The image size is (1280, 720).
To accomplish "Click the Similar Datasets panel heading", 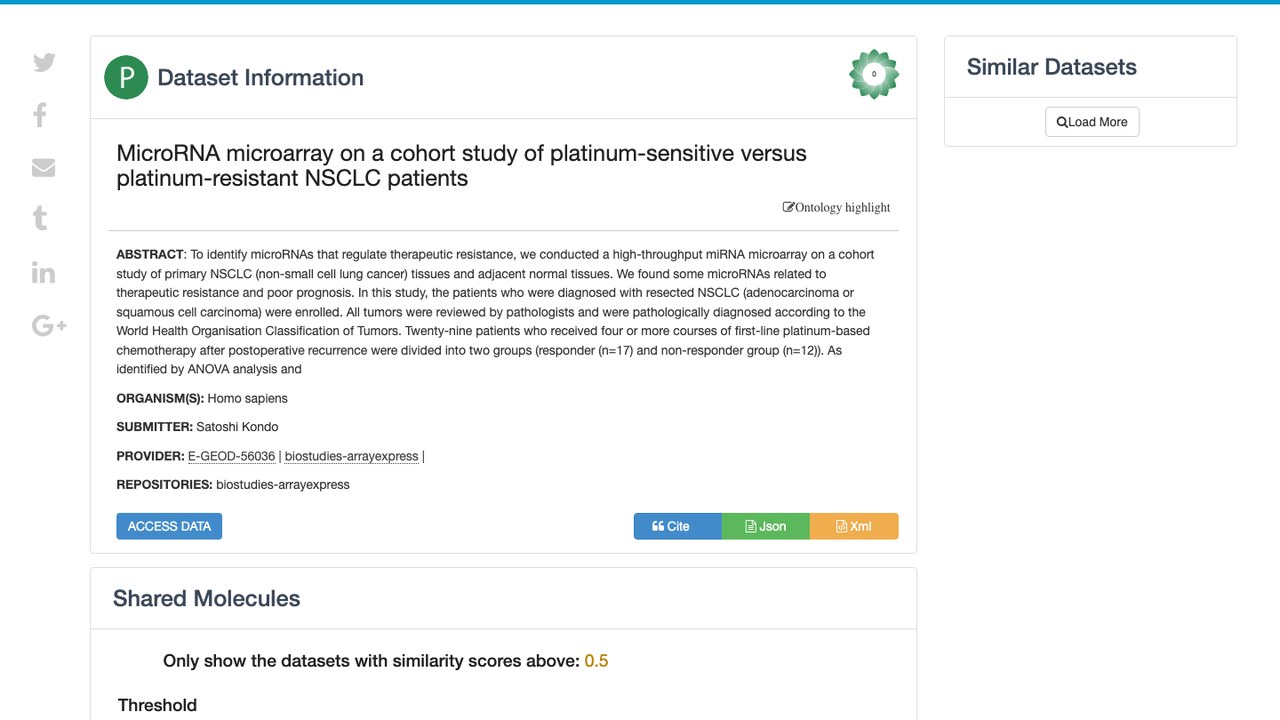I will [x=1051, y=67].
